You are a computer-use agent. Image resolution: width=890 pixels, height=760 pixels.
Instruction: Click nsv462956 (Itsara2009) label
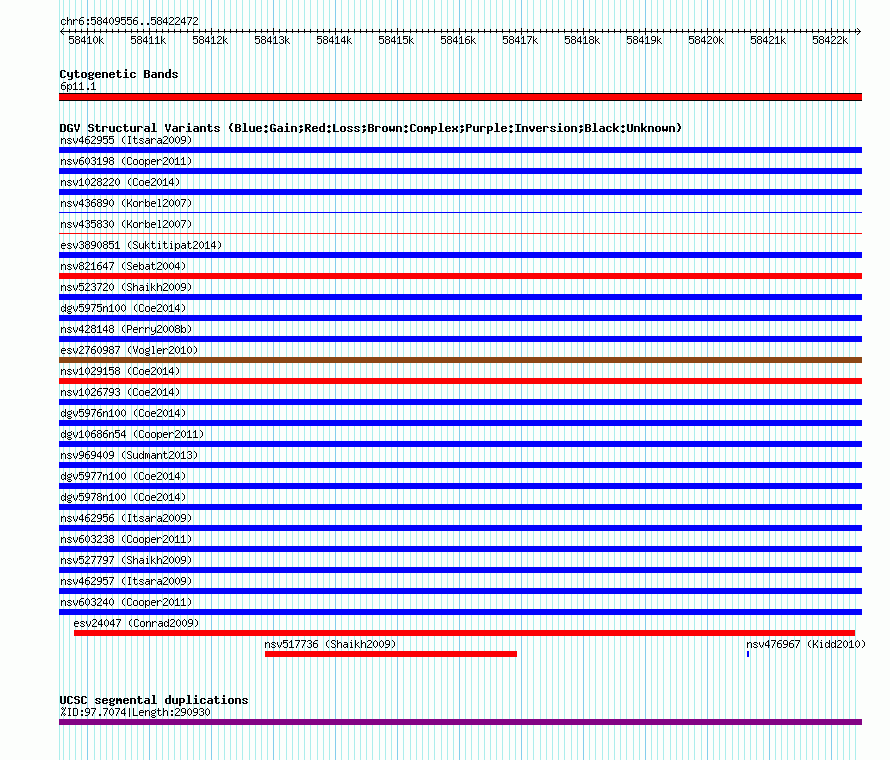[126, 518]
